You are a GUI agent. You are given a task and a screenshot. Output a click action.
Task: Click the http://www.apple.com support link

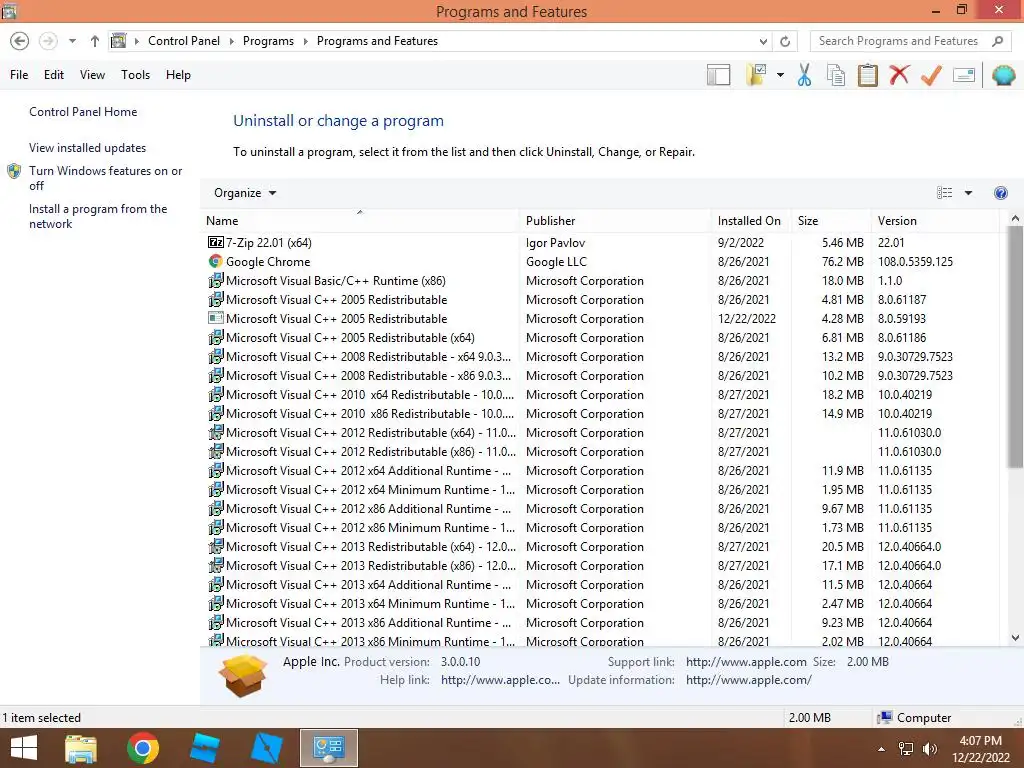[x=746, y=662]
